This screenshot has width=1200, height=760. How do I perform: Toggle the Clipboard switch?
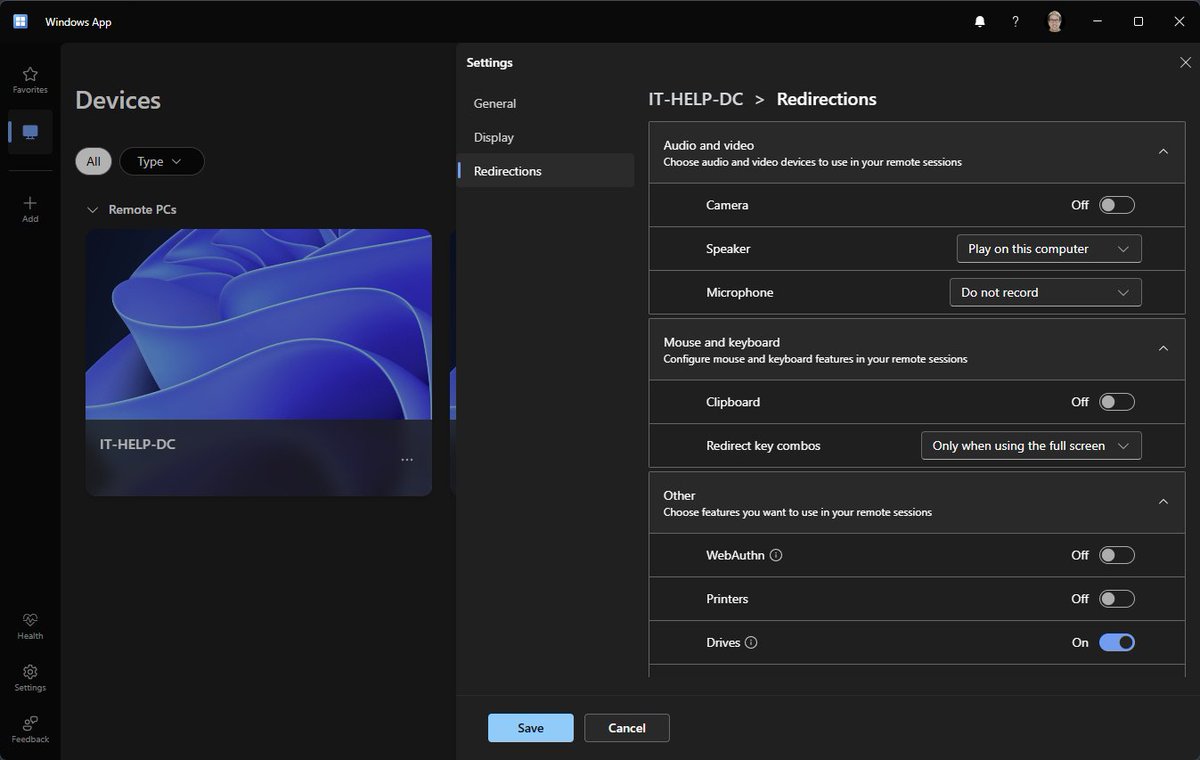point(1117,402)
